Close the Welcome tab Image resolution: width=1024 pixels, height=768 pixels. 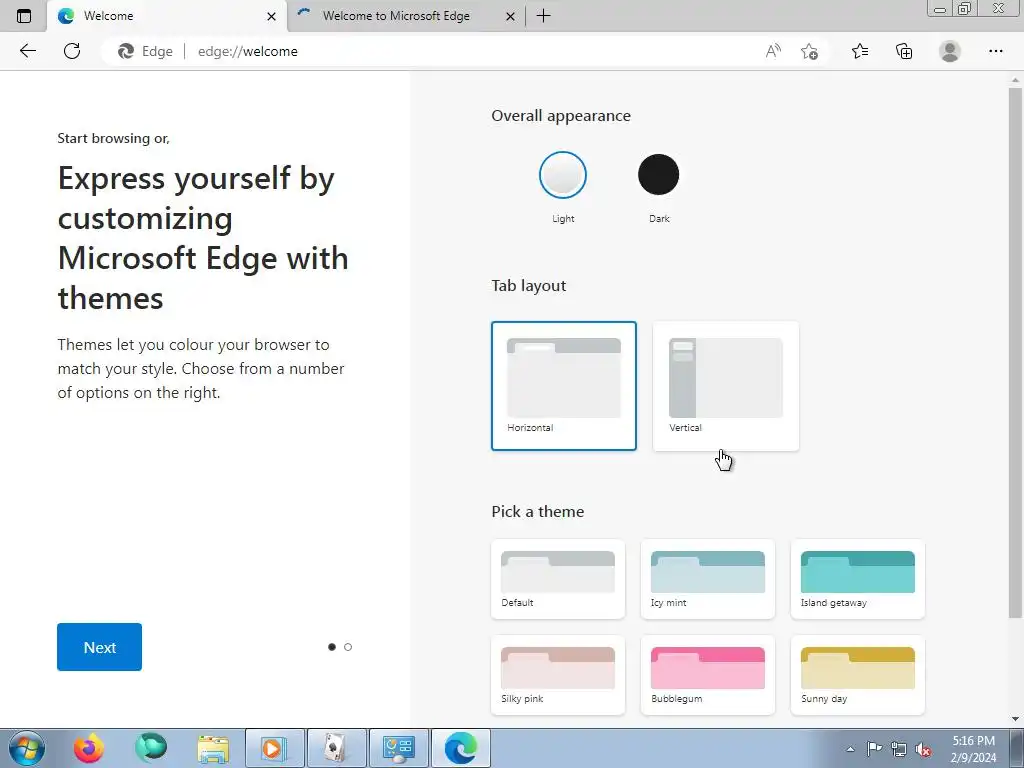(272, 16)
